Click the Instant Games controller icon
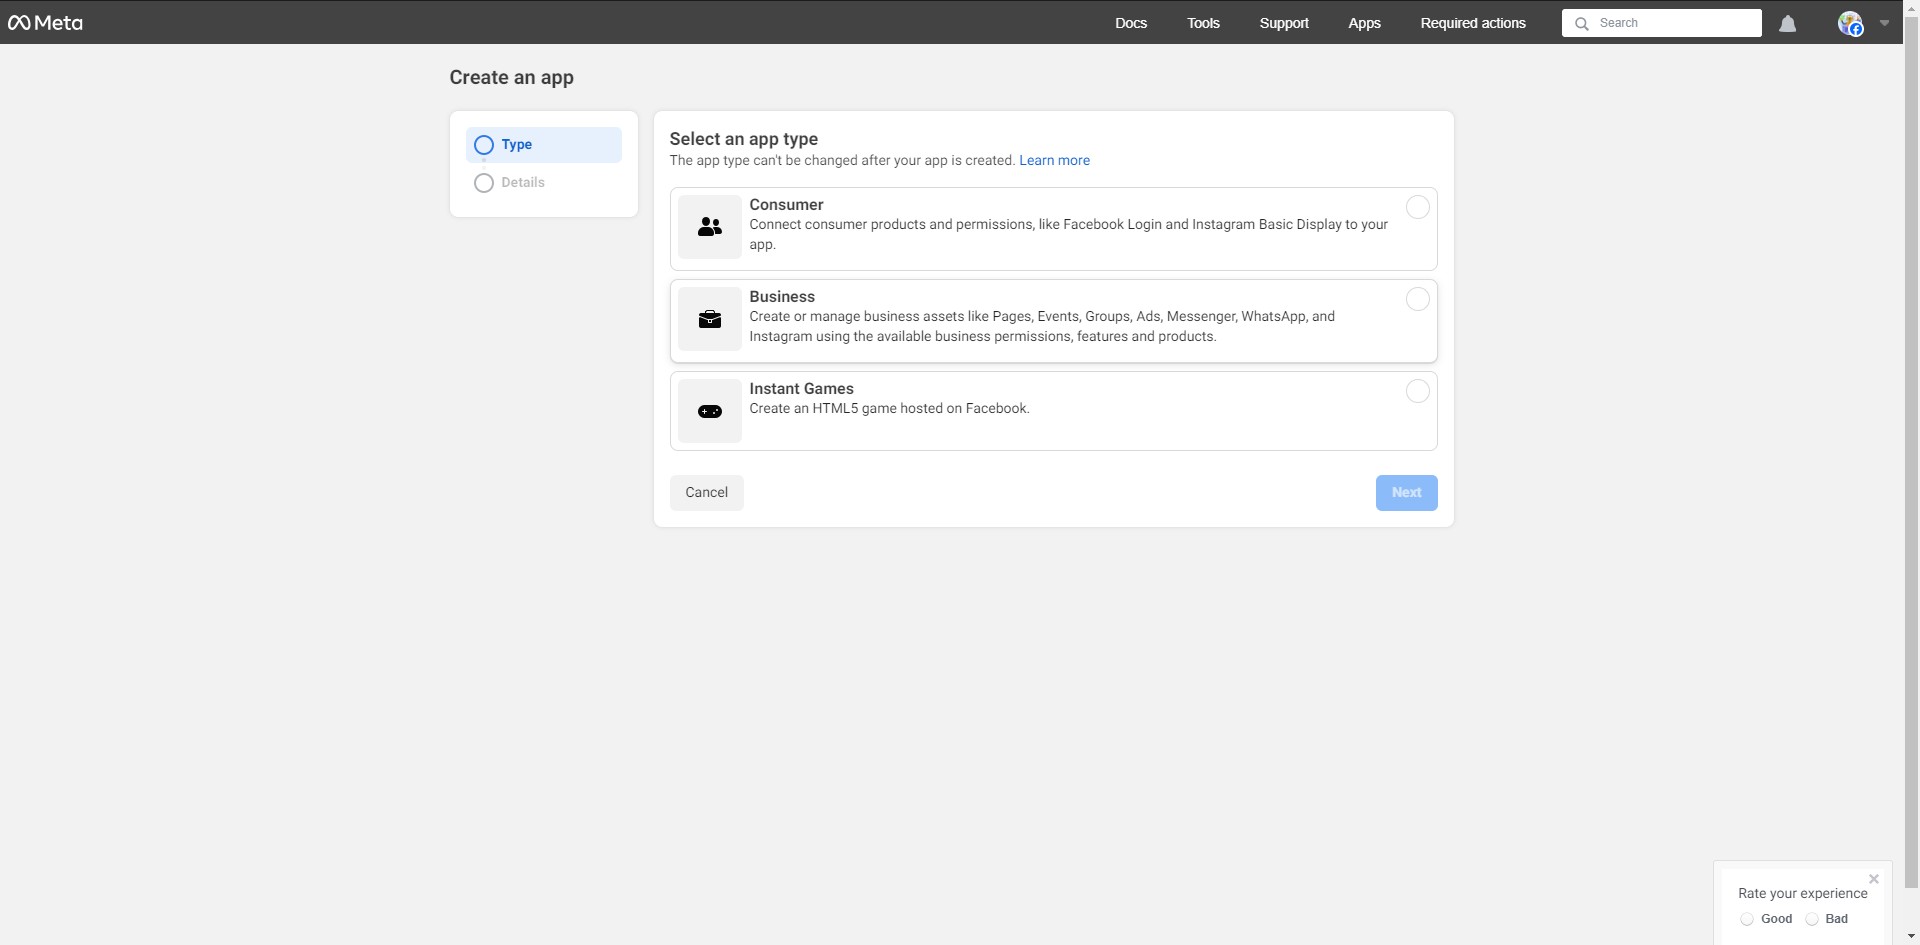The width and height of the screenshot is (1920, 945). point(710,411)
